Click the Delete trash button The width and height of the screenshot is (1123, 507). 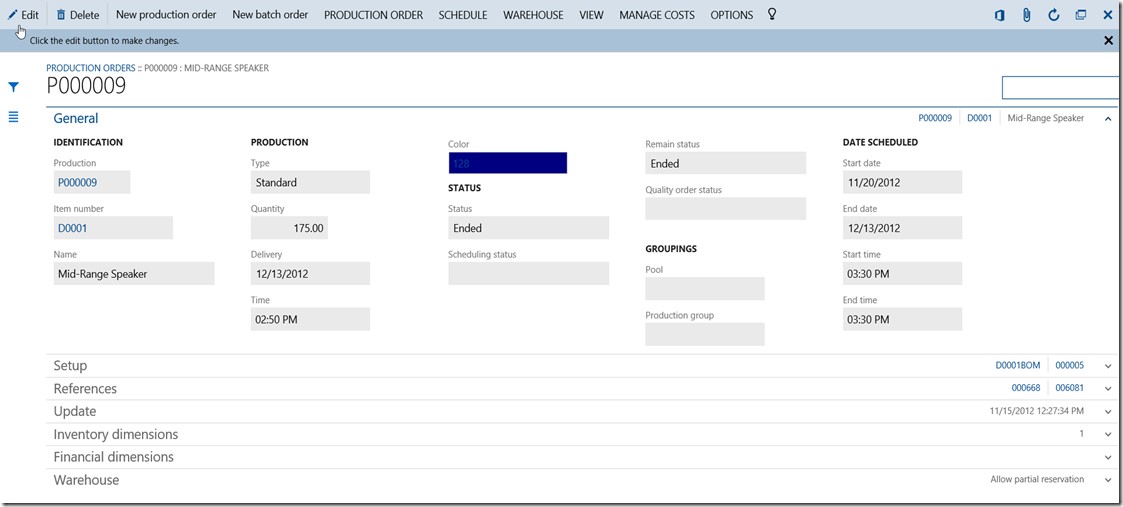click(x=77, y=15)
